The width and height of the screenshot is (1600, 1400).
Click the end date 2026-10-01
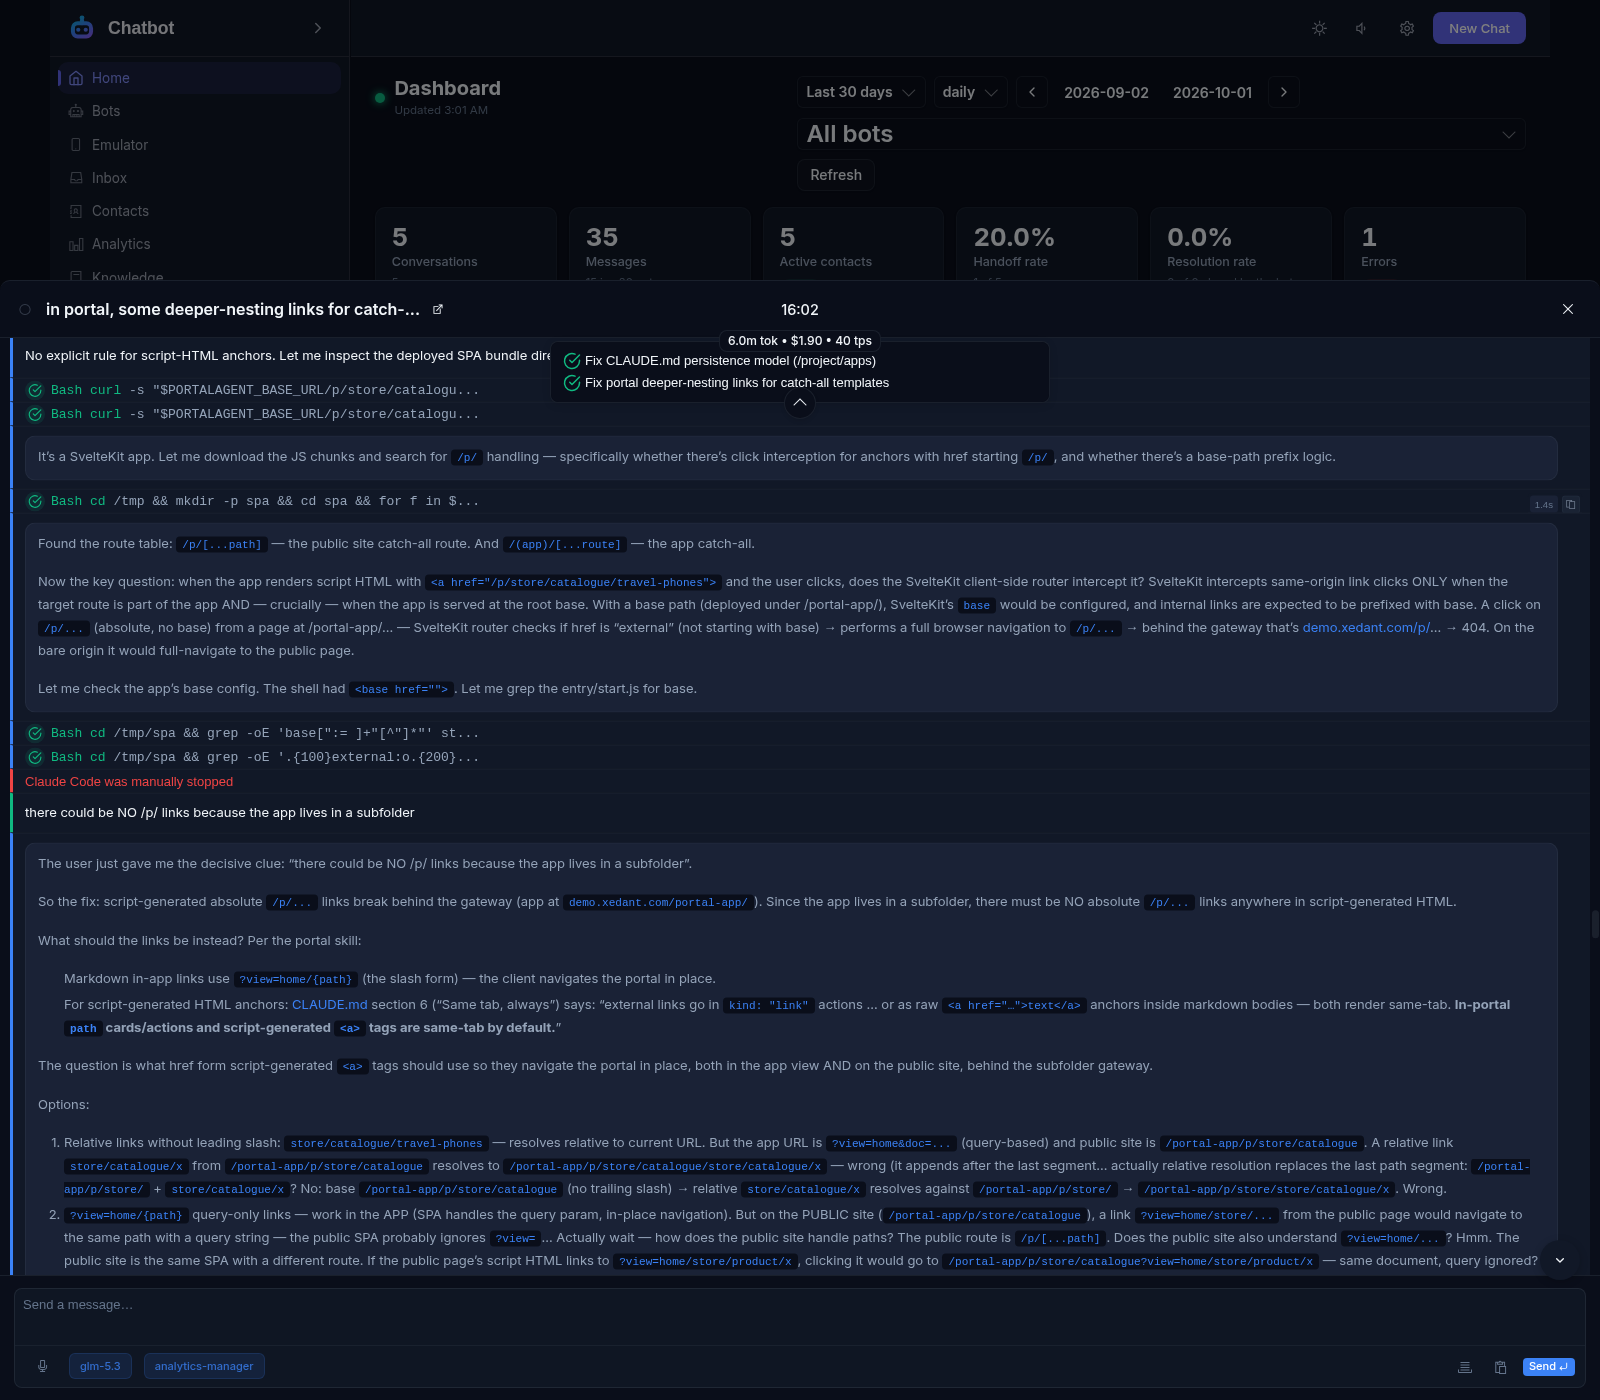pyautogui.click(x=1212, y=92)
